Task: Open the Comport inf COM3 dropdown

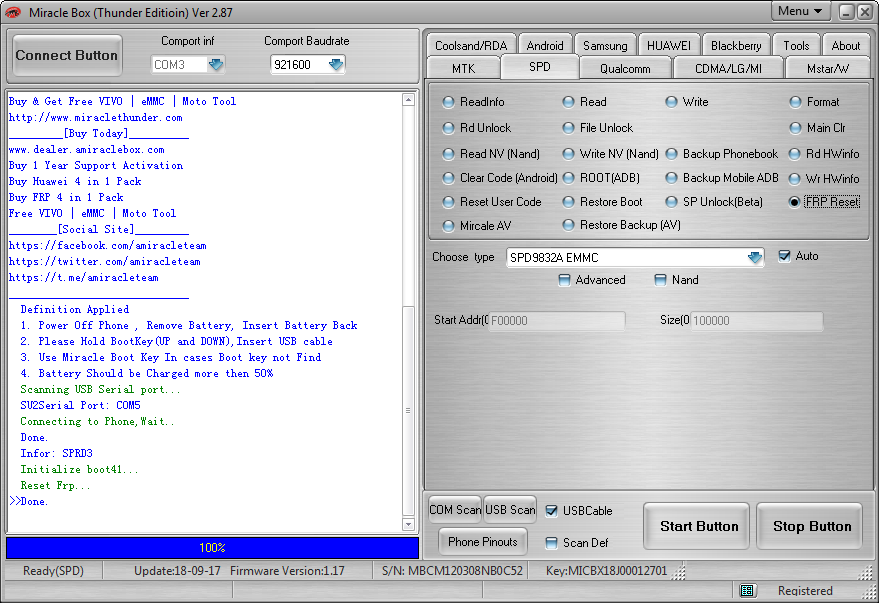Action: [x=216, y=64]
